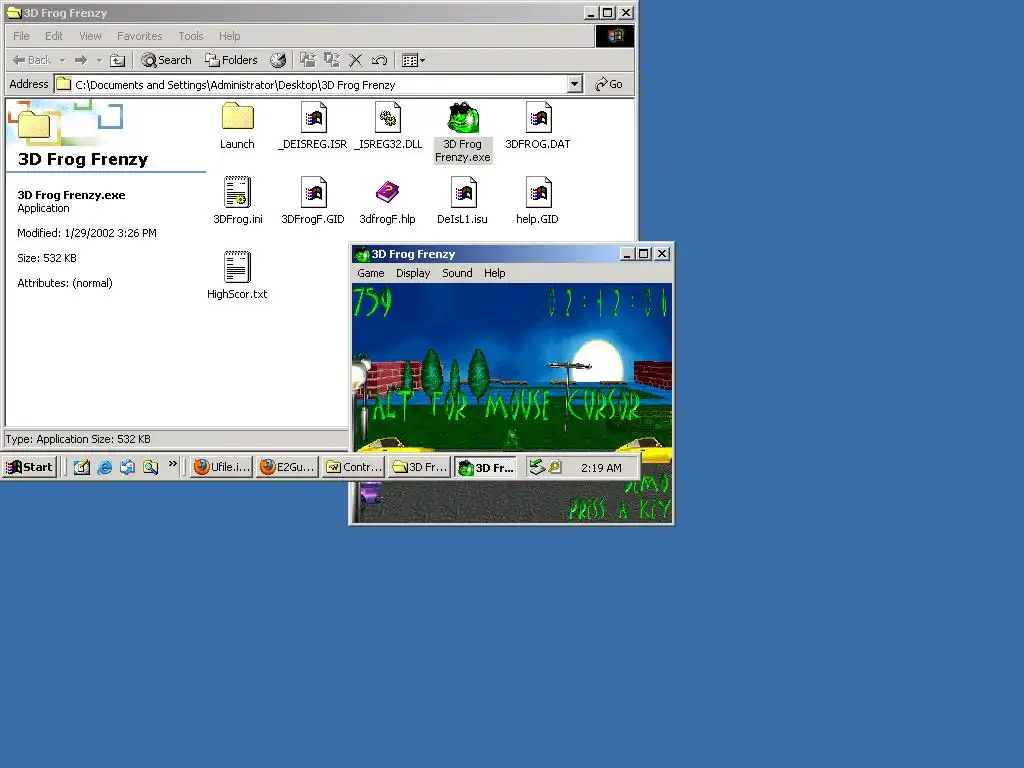The image size is (1024, 768).
Task: Open the Views dropdown in Explorer toolbar
Action: click(413, 61)
